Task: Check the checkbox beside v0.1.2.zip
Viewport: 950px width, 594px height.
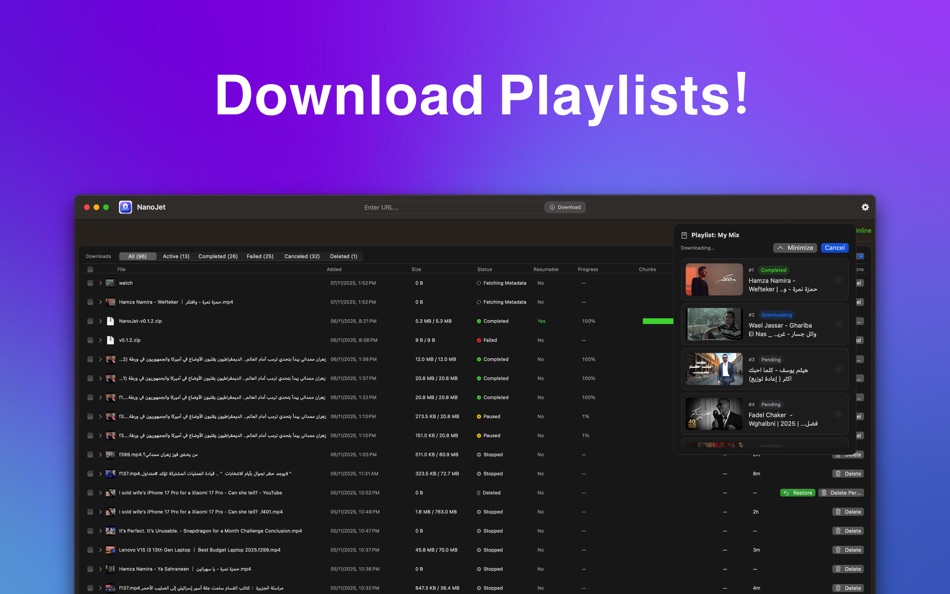Action: pos(90,340)
